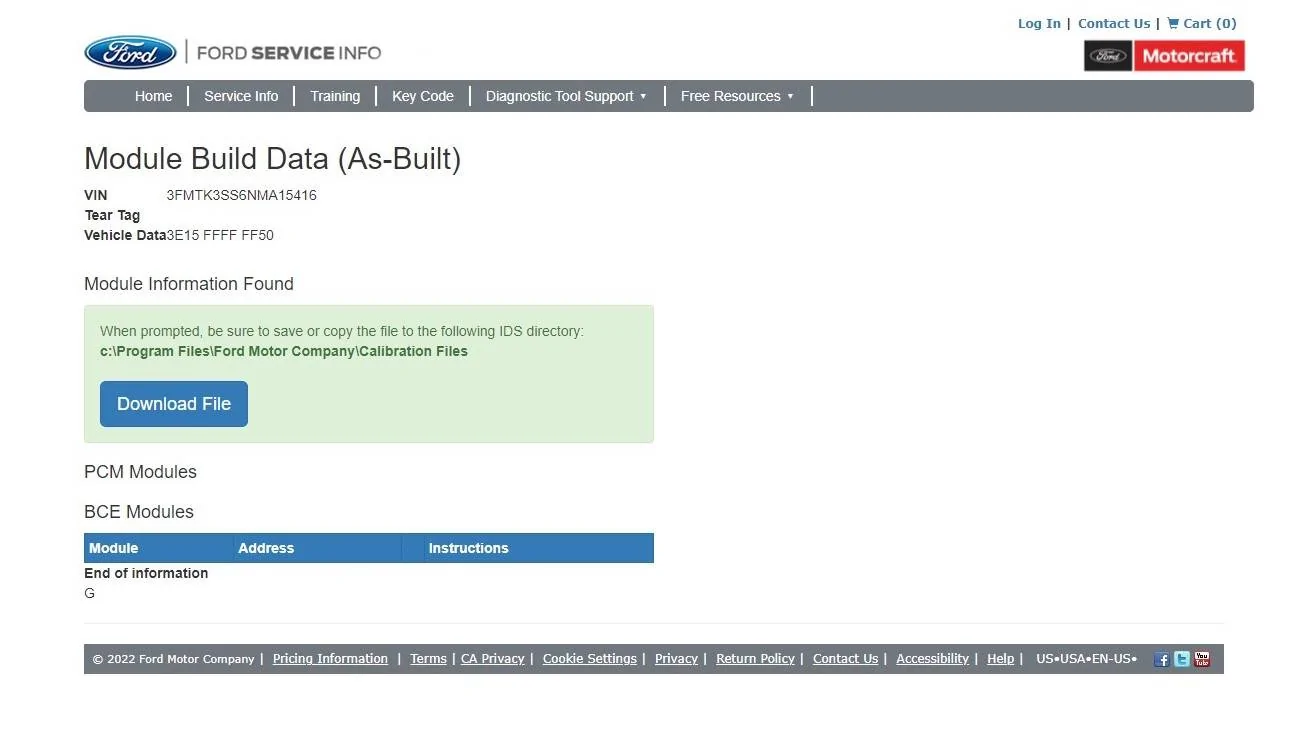This screenshot has width=1307, height=735.
Task: Open the Training menu item
Action: (x=335, y=96)
